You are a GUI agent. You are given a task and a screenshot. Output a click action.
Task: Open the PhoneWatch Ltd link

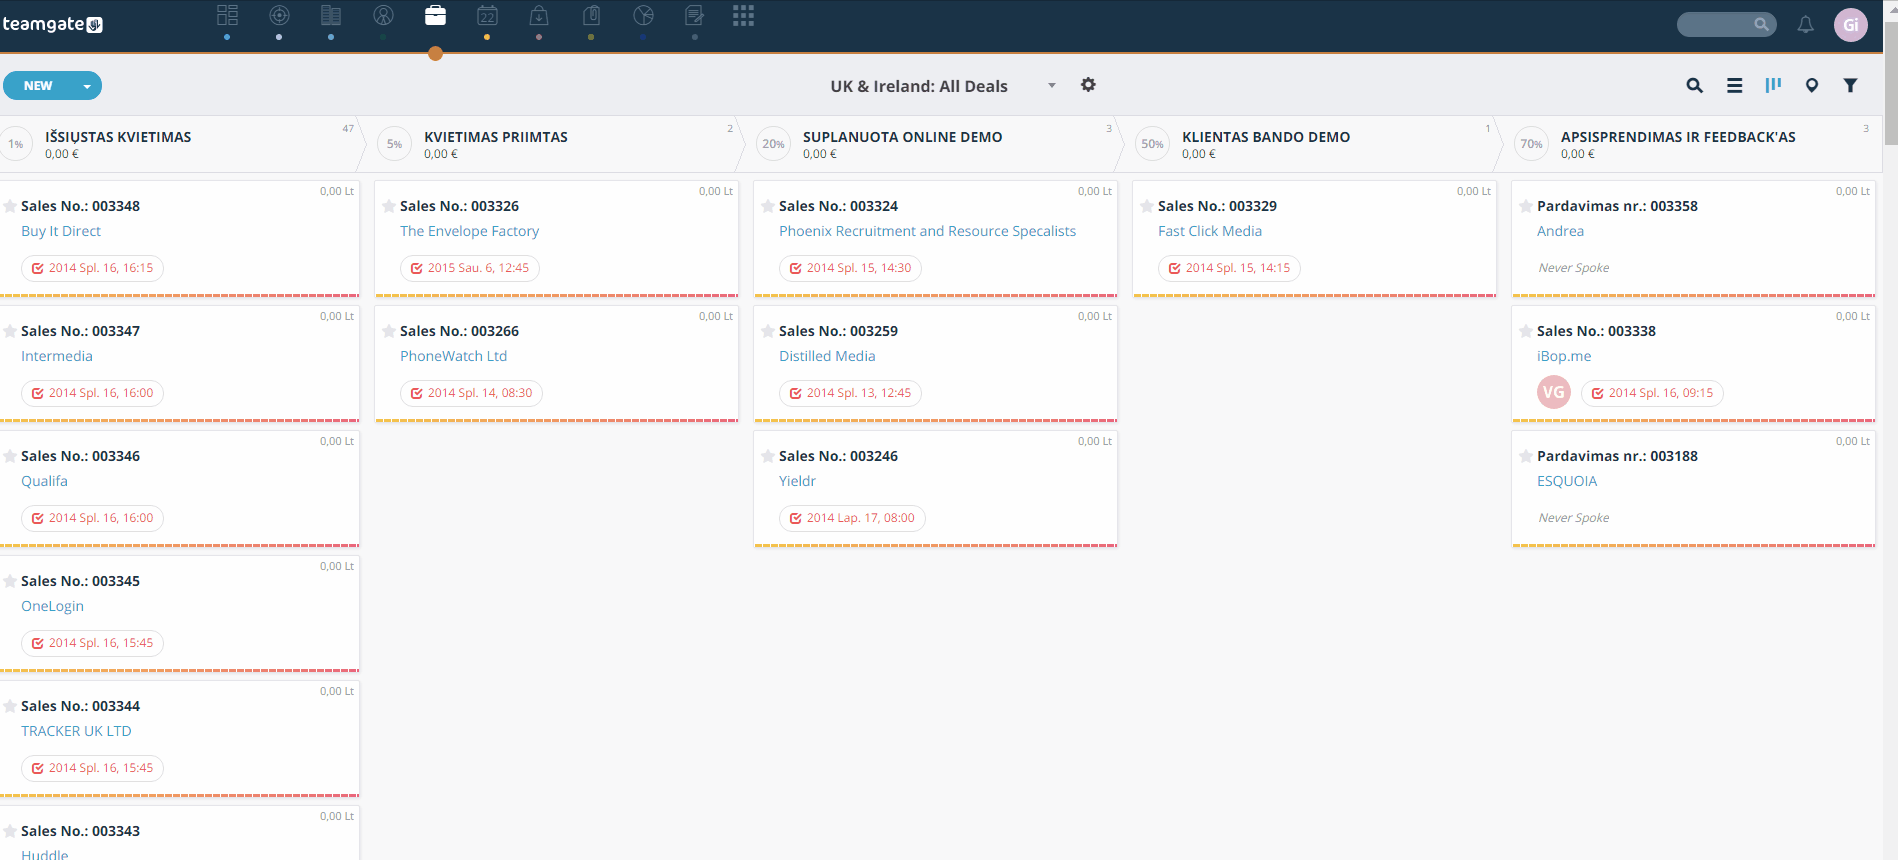[x=453, y=356]
